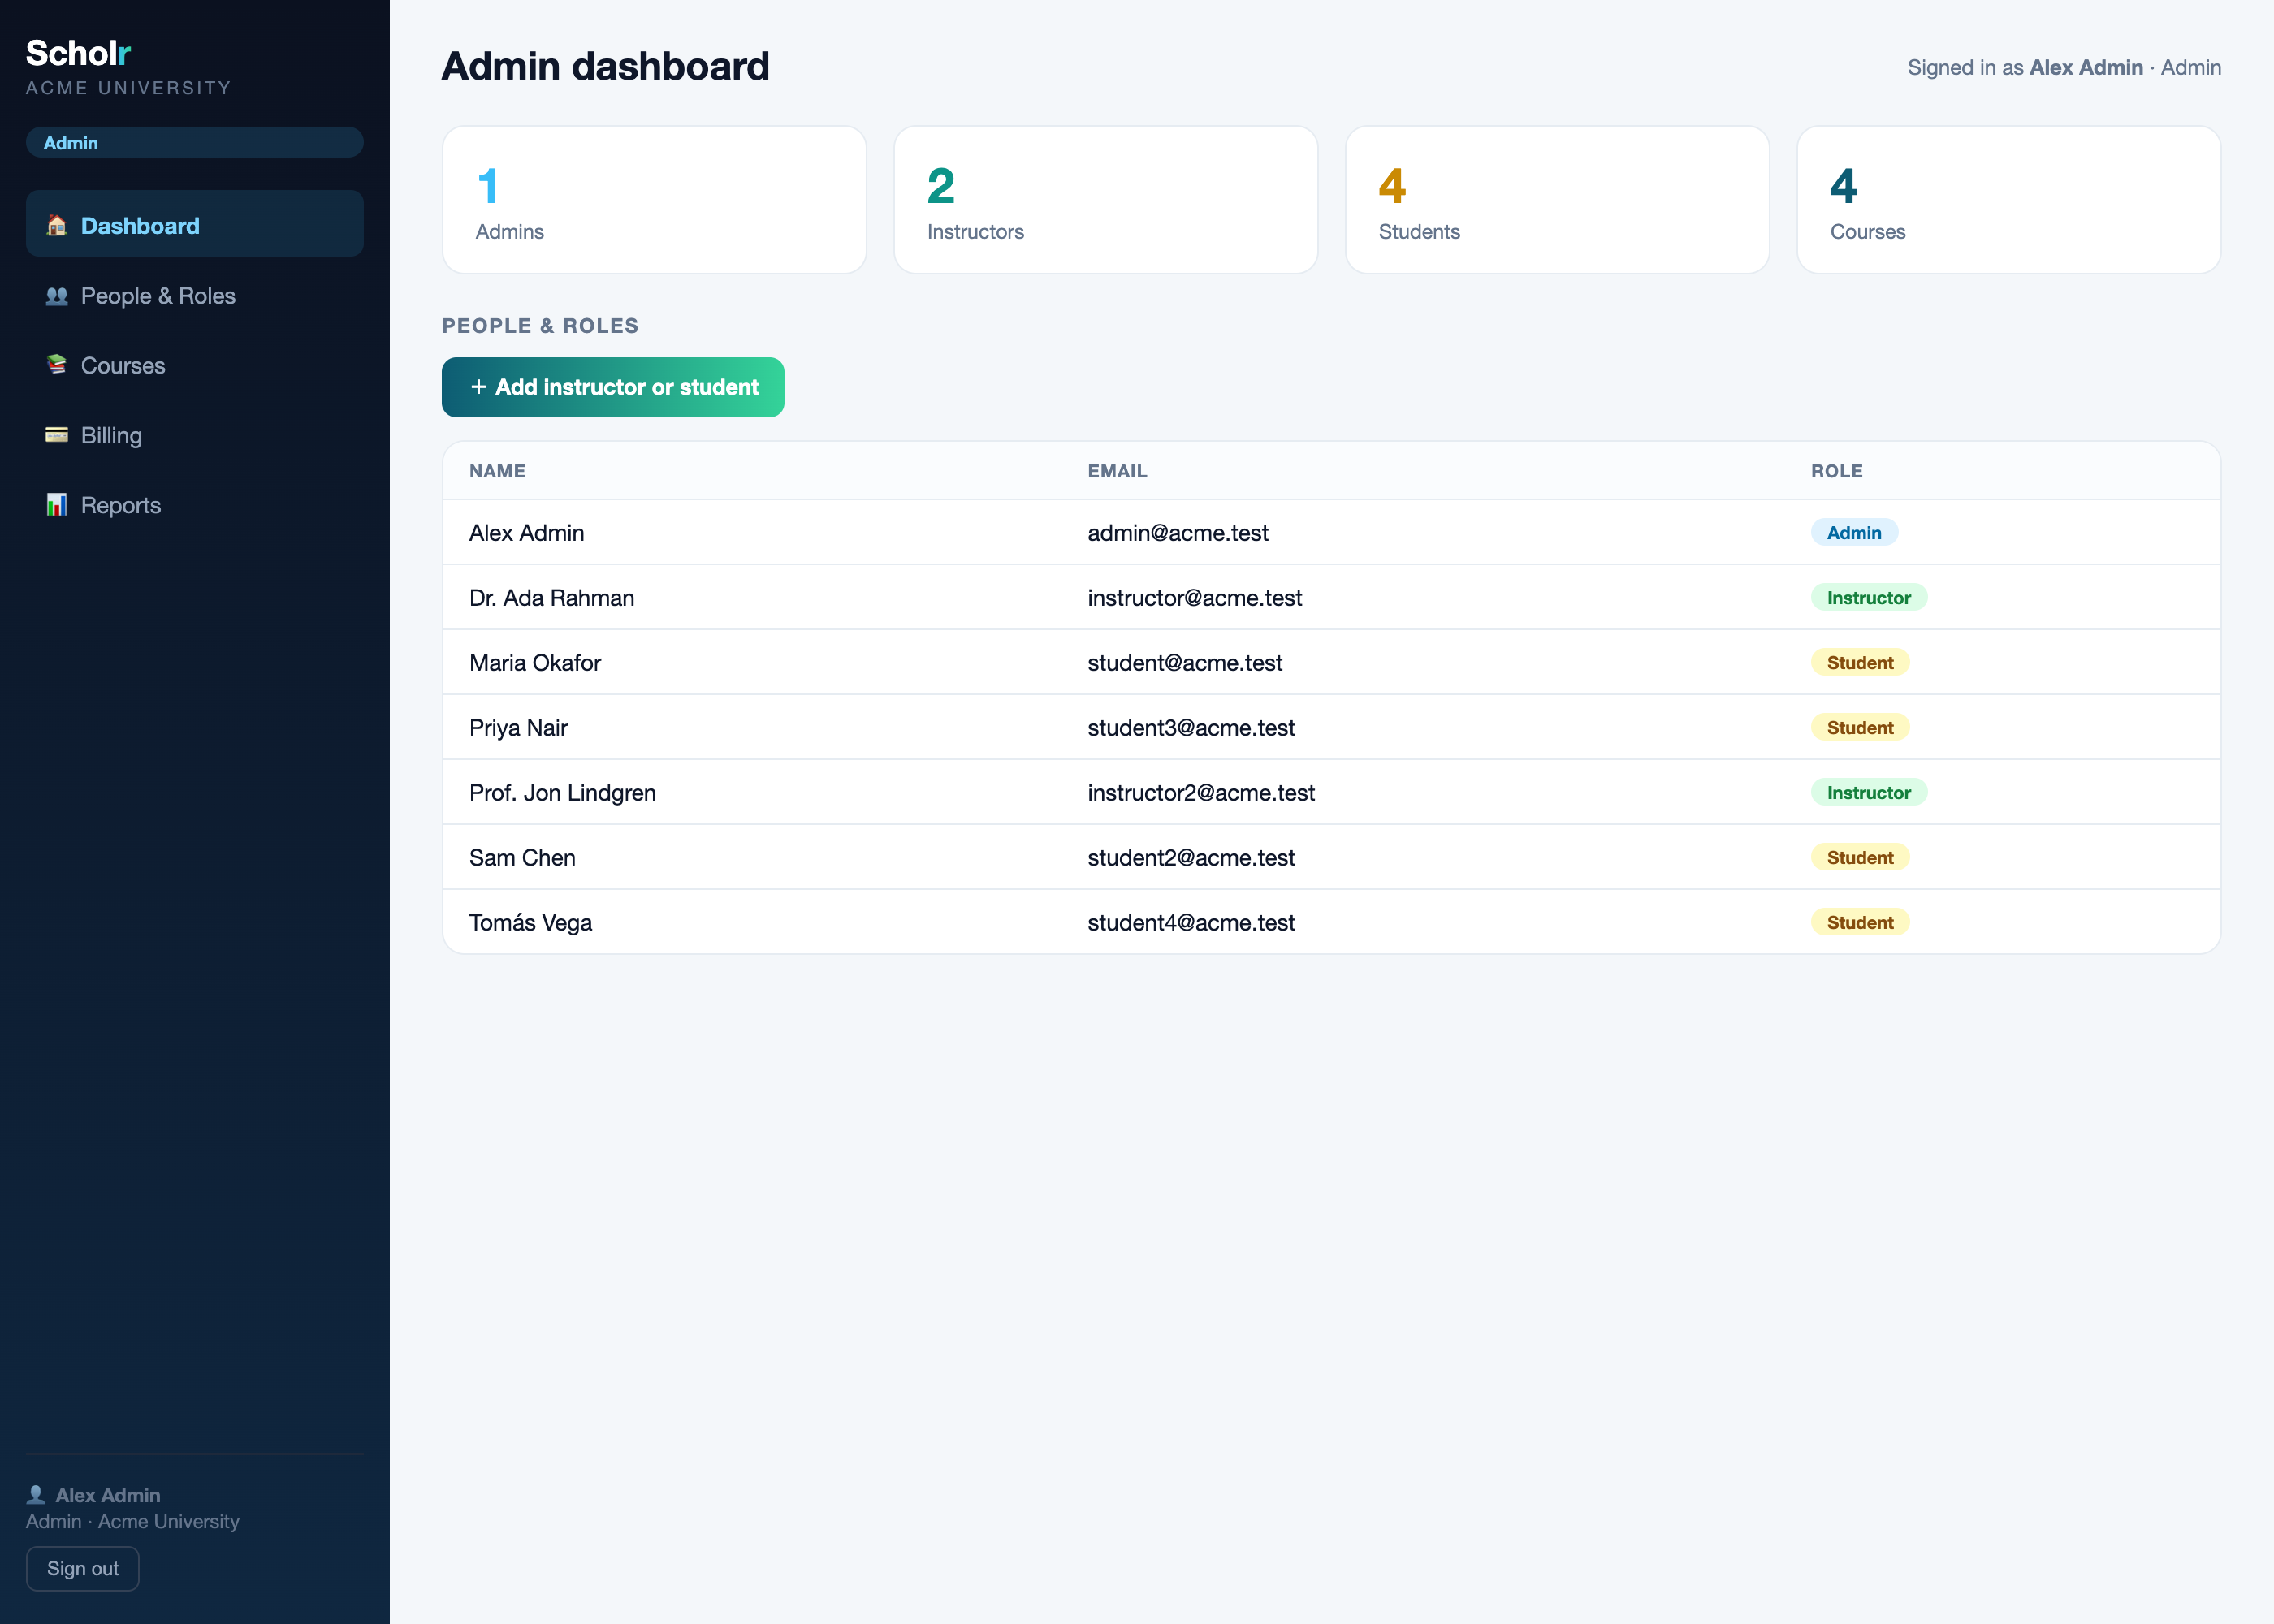2274x1624 pixels.
Task: Select Tomás Vega in the table
Action: [x=531, y=923]
